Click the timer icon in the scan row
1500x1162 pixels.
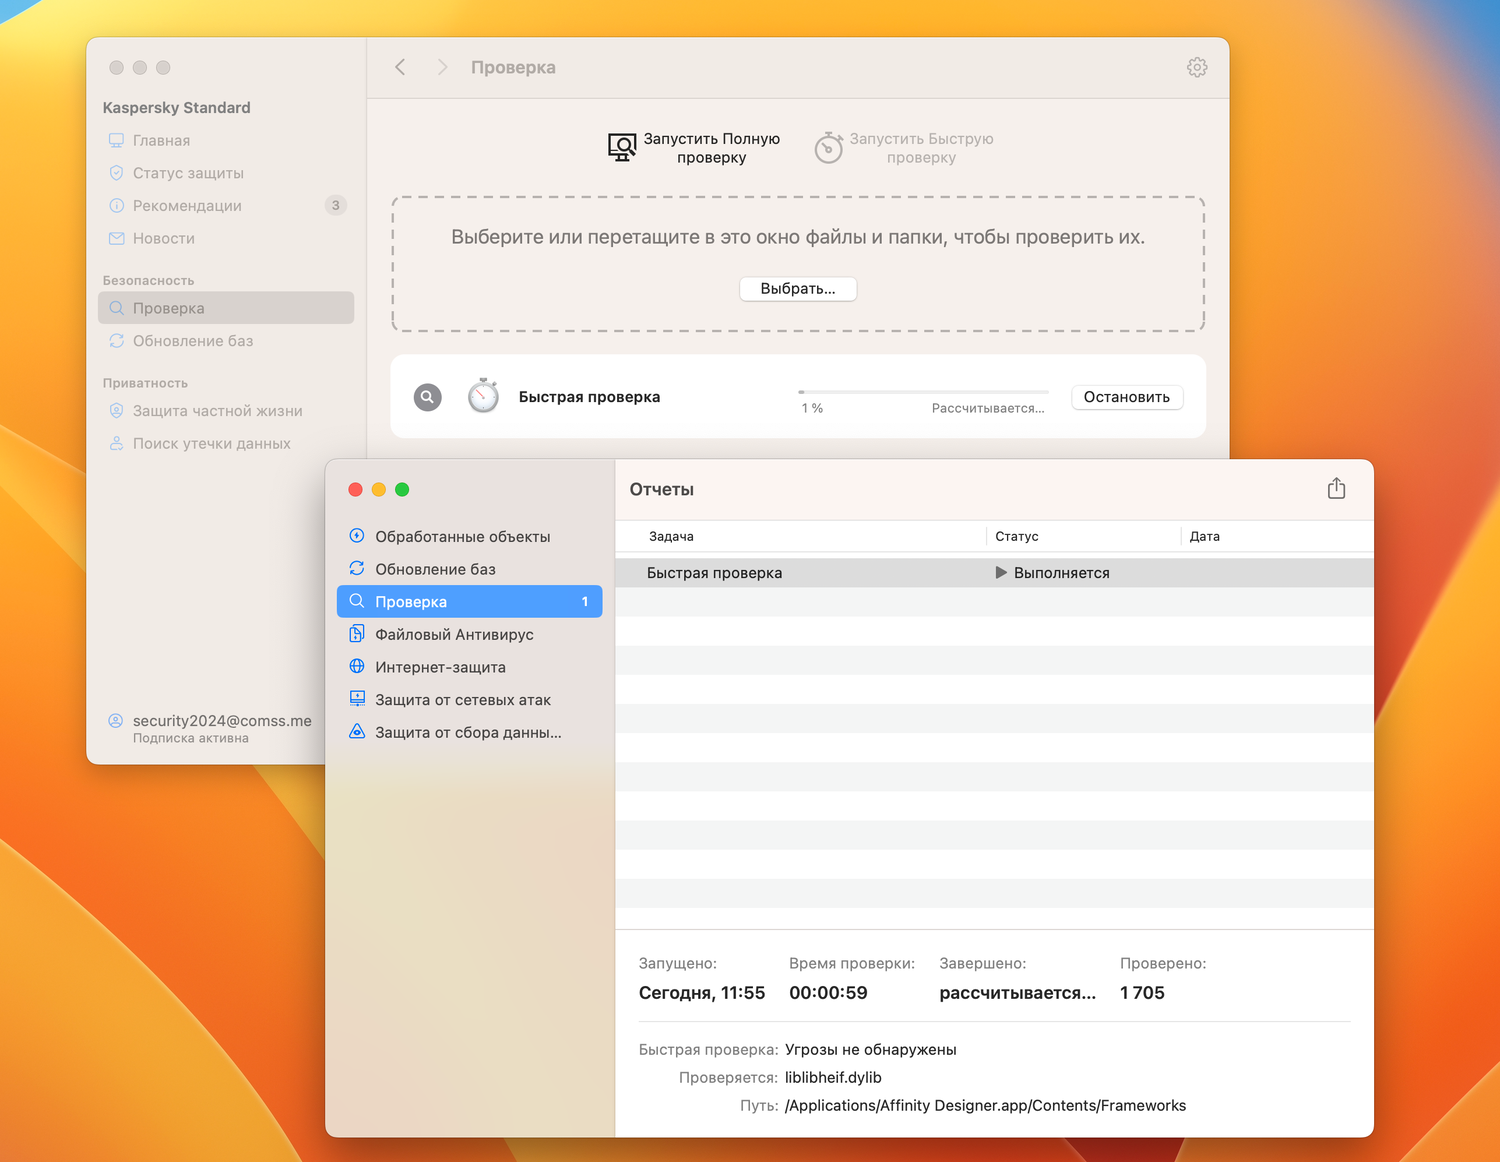[483, 396]
